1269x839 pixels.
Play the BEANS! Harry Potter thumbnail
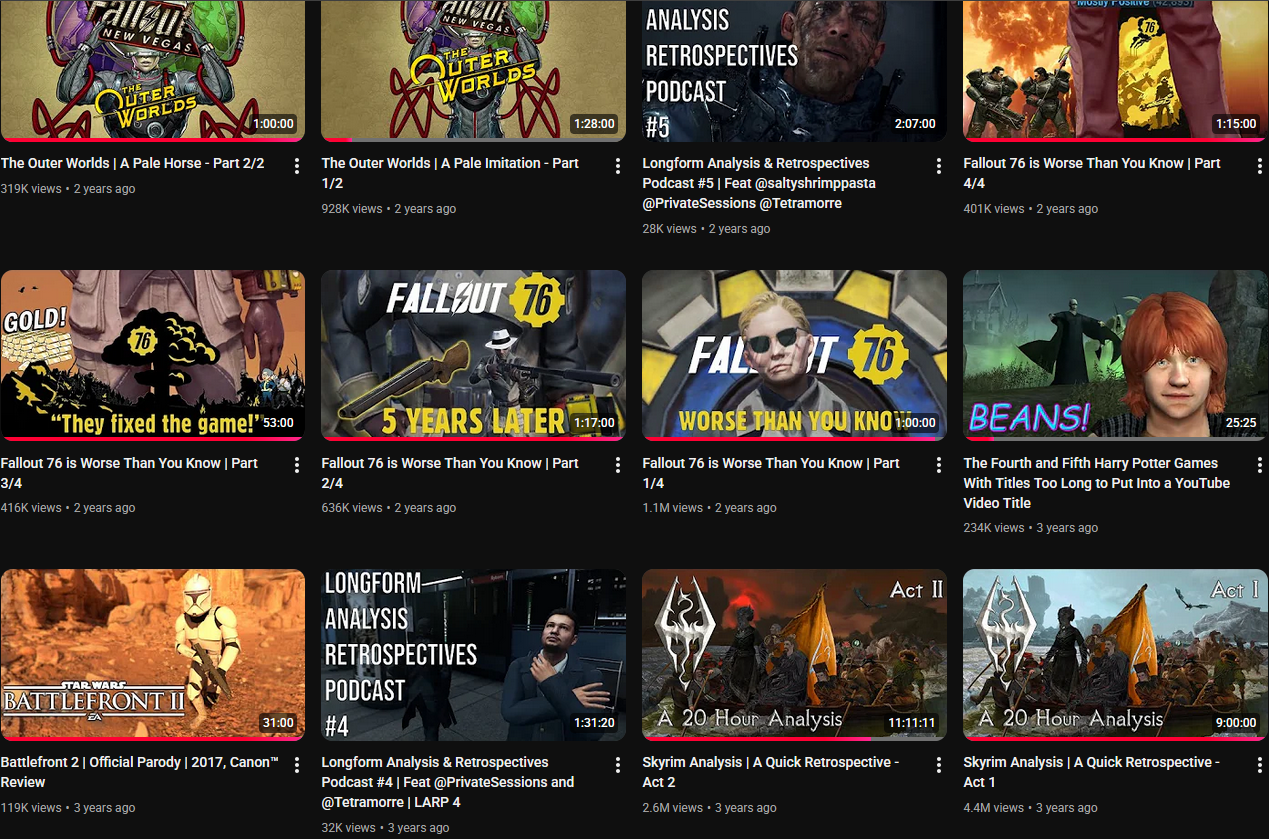pyautogui.click(x=1115, y=355)
